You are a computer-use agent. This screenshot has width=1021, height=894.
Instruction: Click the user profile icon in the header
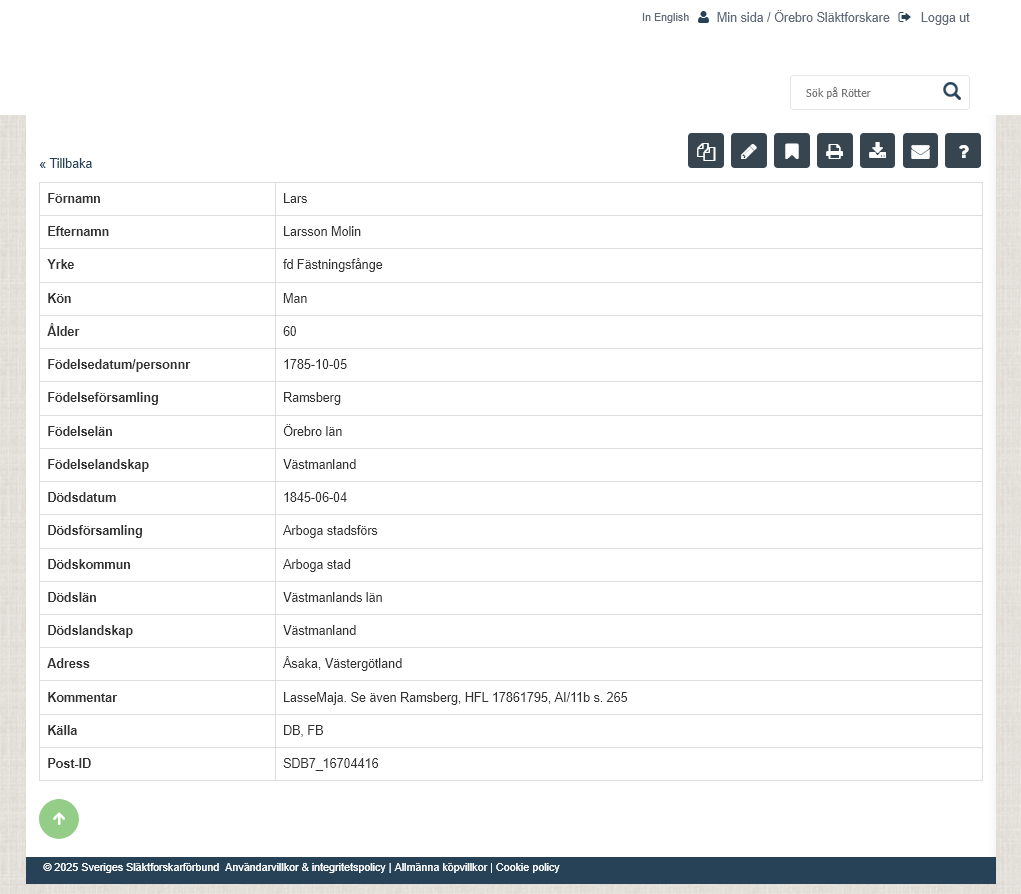tap(704, 17)
